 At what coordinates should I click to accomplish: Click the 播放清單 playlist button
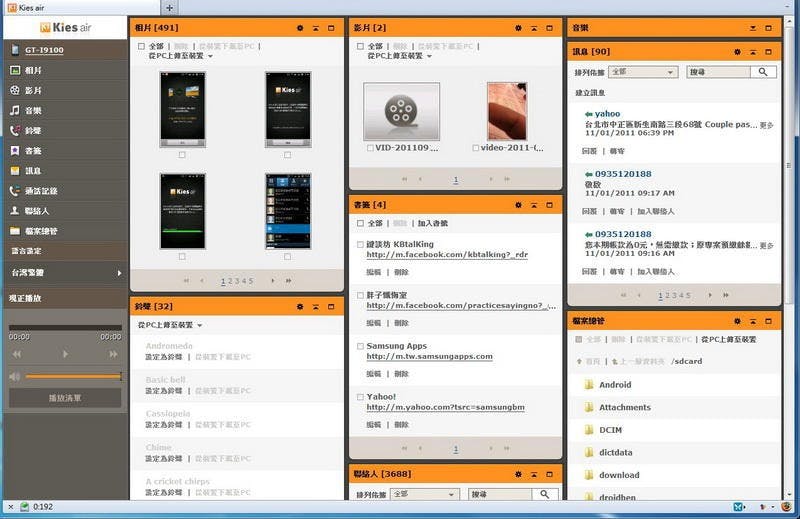click(65, 398)
